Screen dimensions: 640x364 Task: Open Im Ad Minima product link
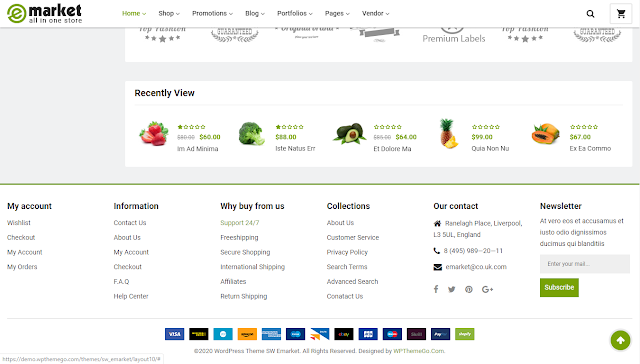(198, 149)
